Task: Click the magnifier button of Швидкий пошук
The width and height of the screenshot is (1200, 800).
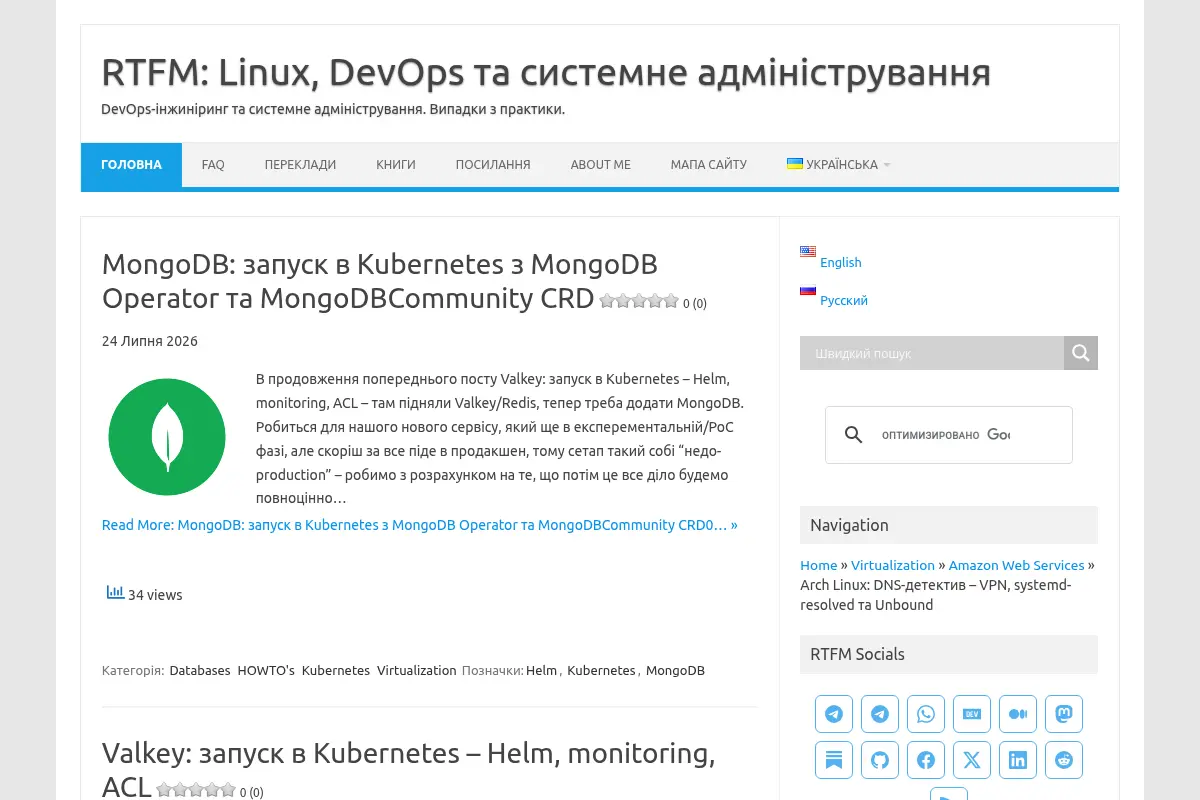Action: pyautogui.click(x=1081, y=353)
